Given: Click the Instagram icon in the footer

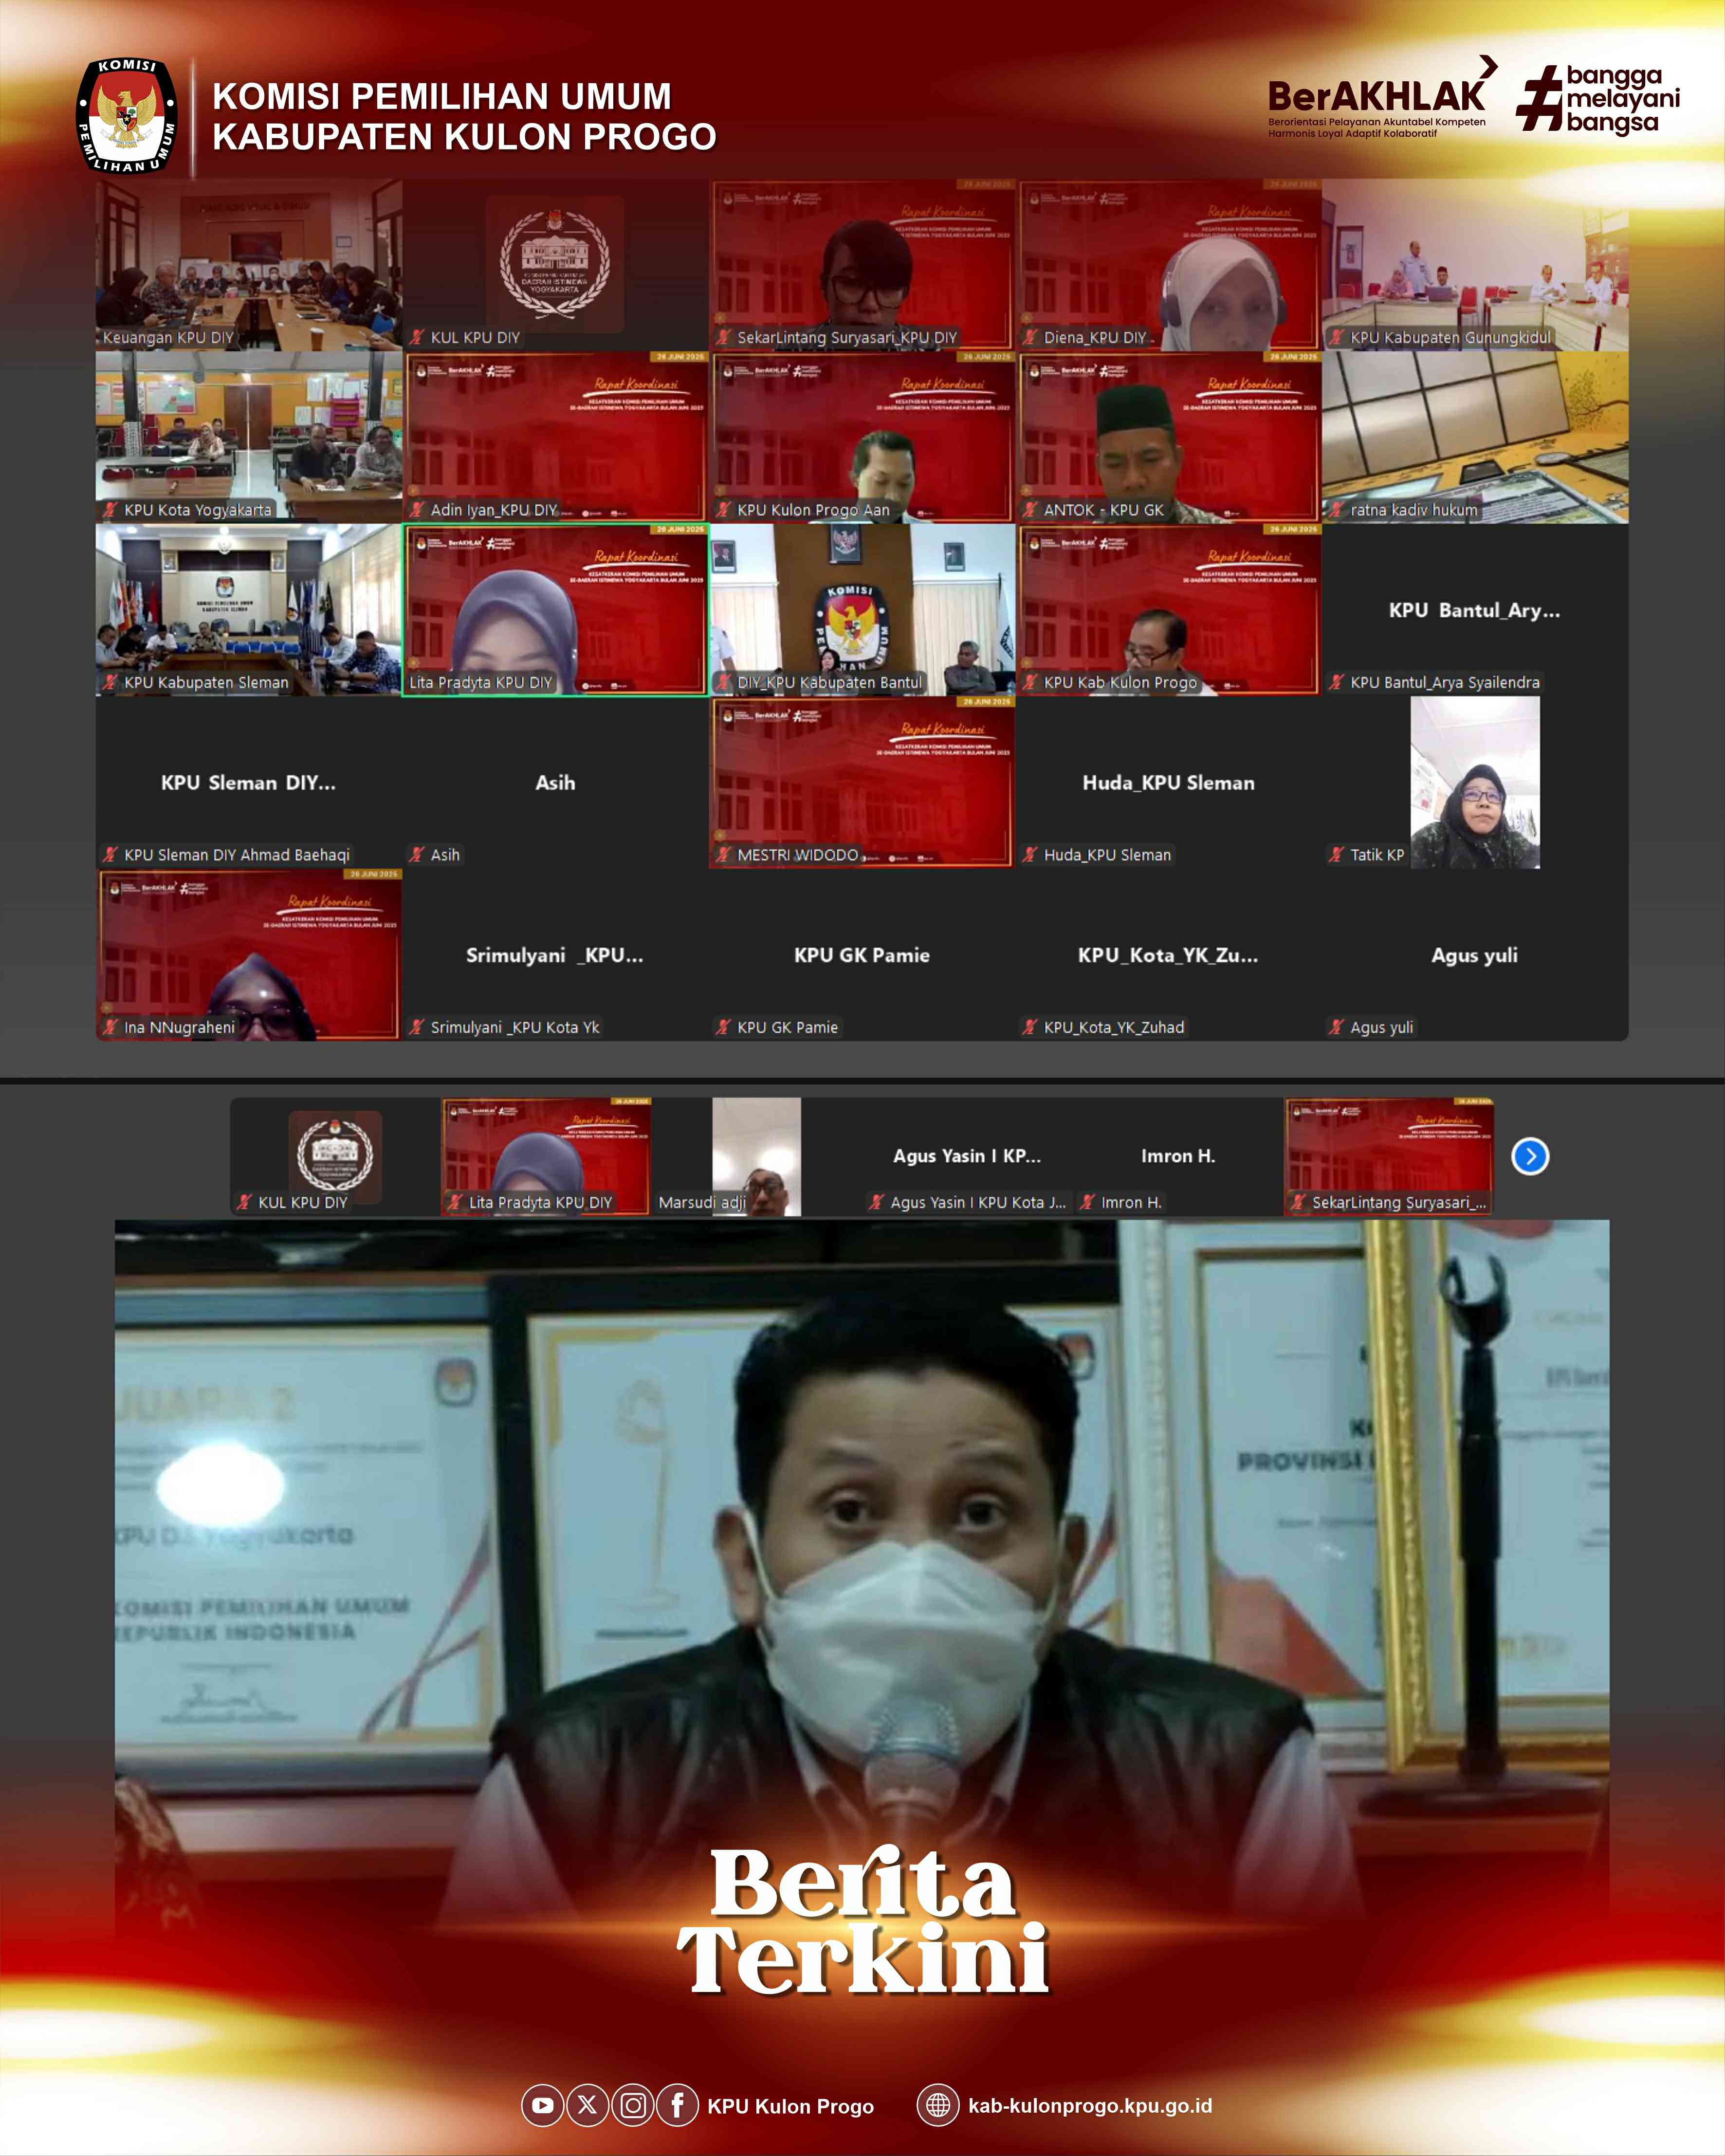Looking at the screenshot, I should click(632, 2105).
